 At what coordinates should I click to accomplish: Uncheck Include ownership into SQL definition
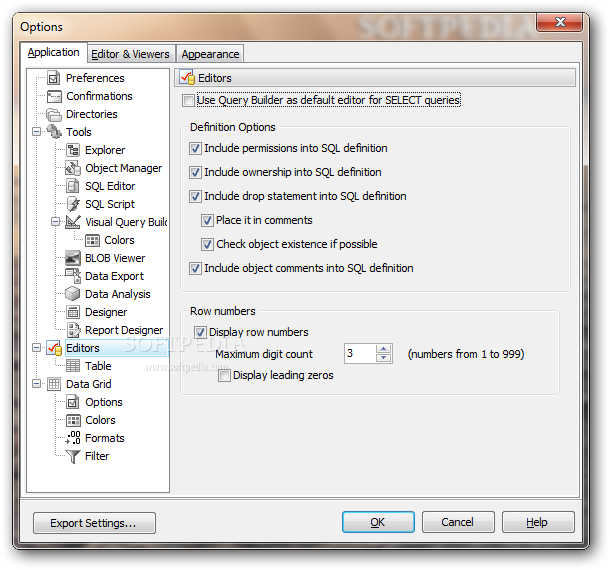195,172
